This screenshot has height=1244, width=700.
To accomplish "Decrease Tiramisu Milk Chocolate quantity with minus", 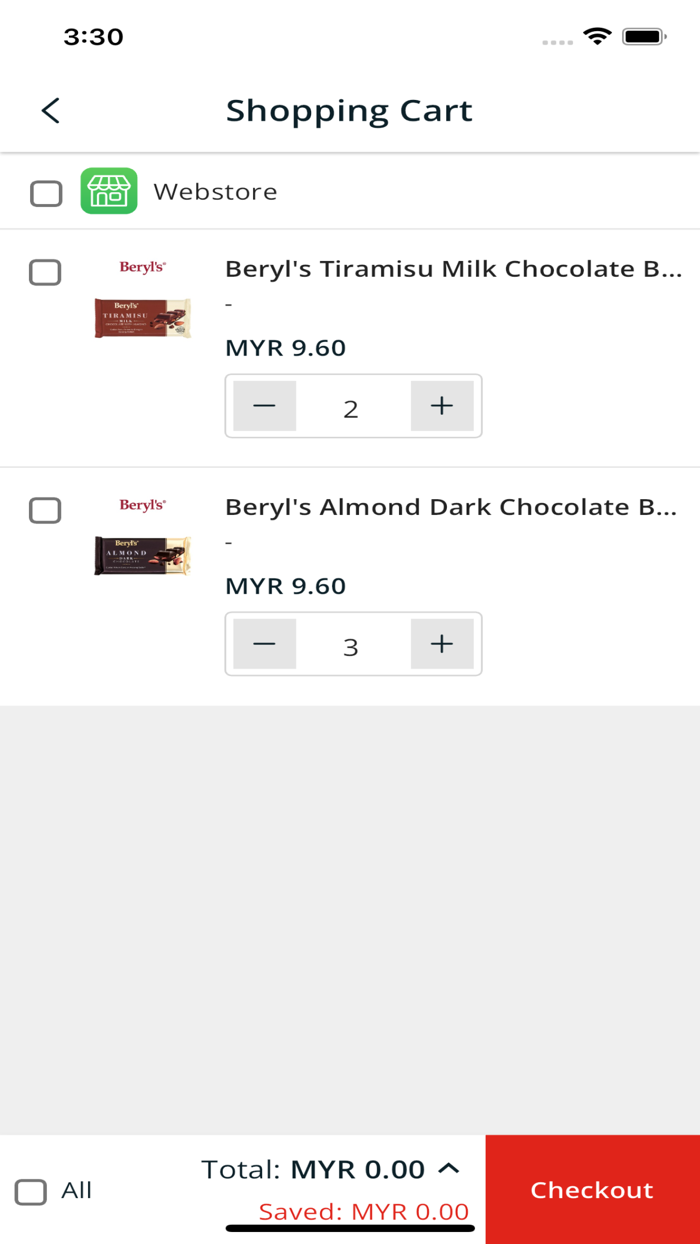I will [264, 406].
